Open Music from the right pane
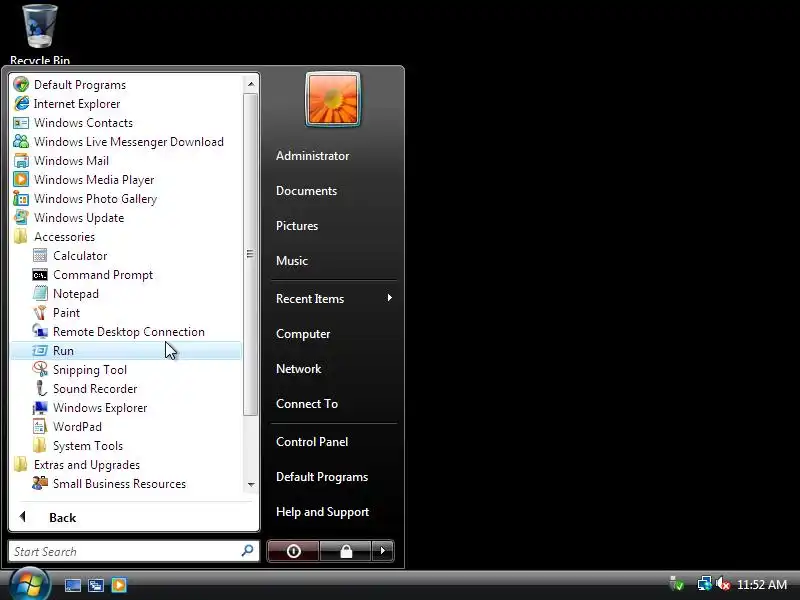 click(291, 261)
